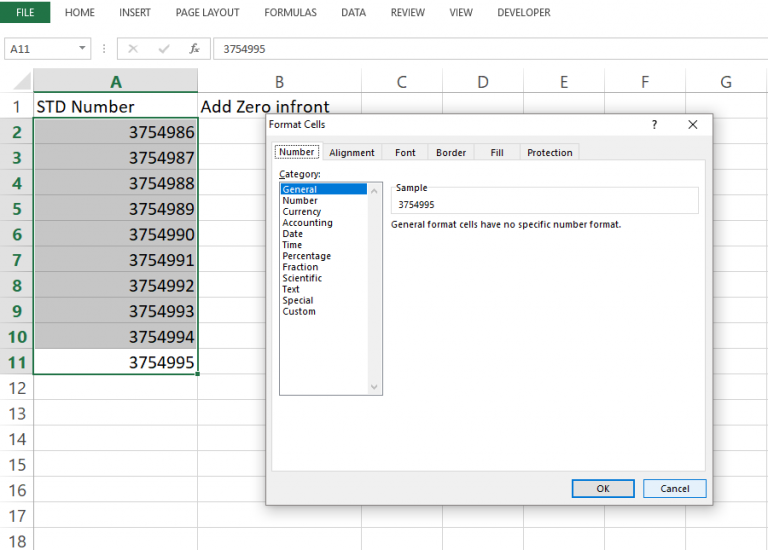Click cell with value 3754992

tap(116, 285)
